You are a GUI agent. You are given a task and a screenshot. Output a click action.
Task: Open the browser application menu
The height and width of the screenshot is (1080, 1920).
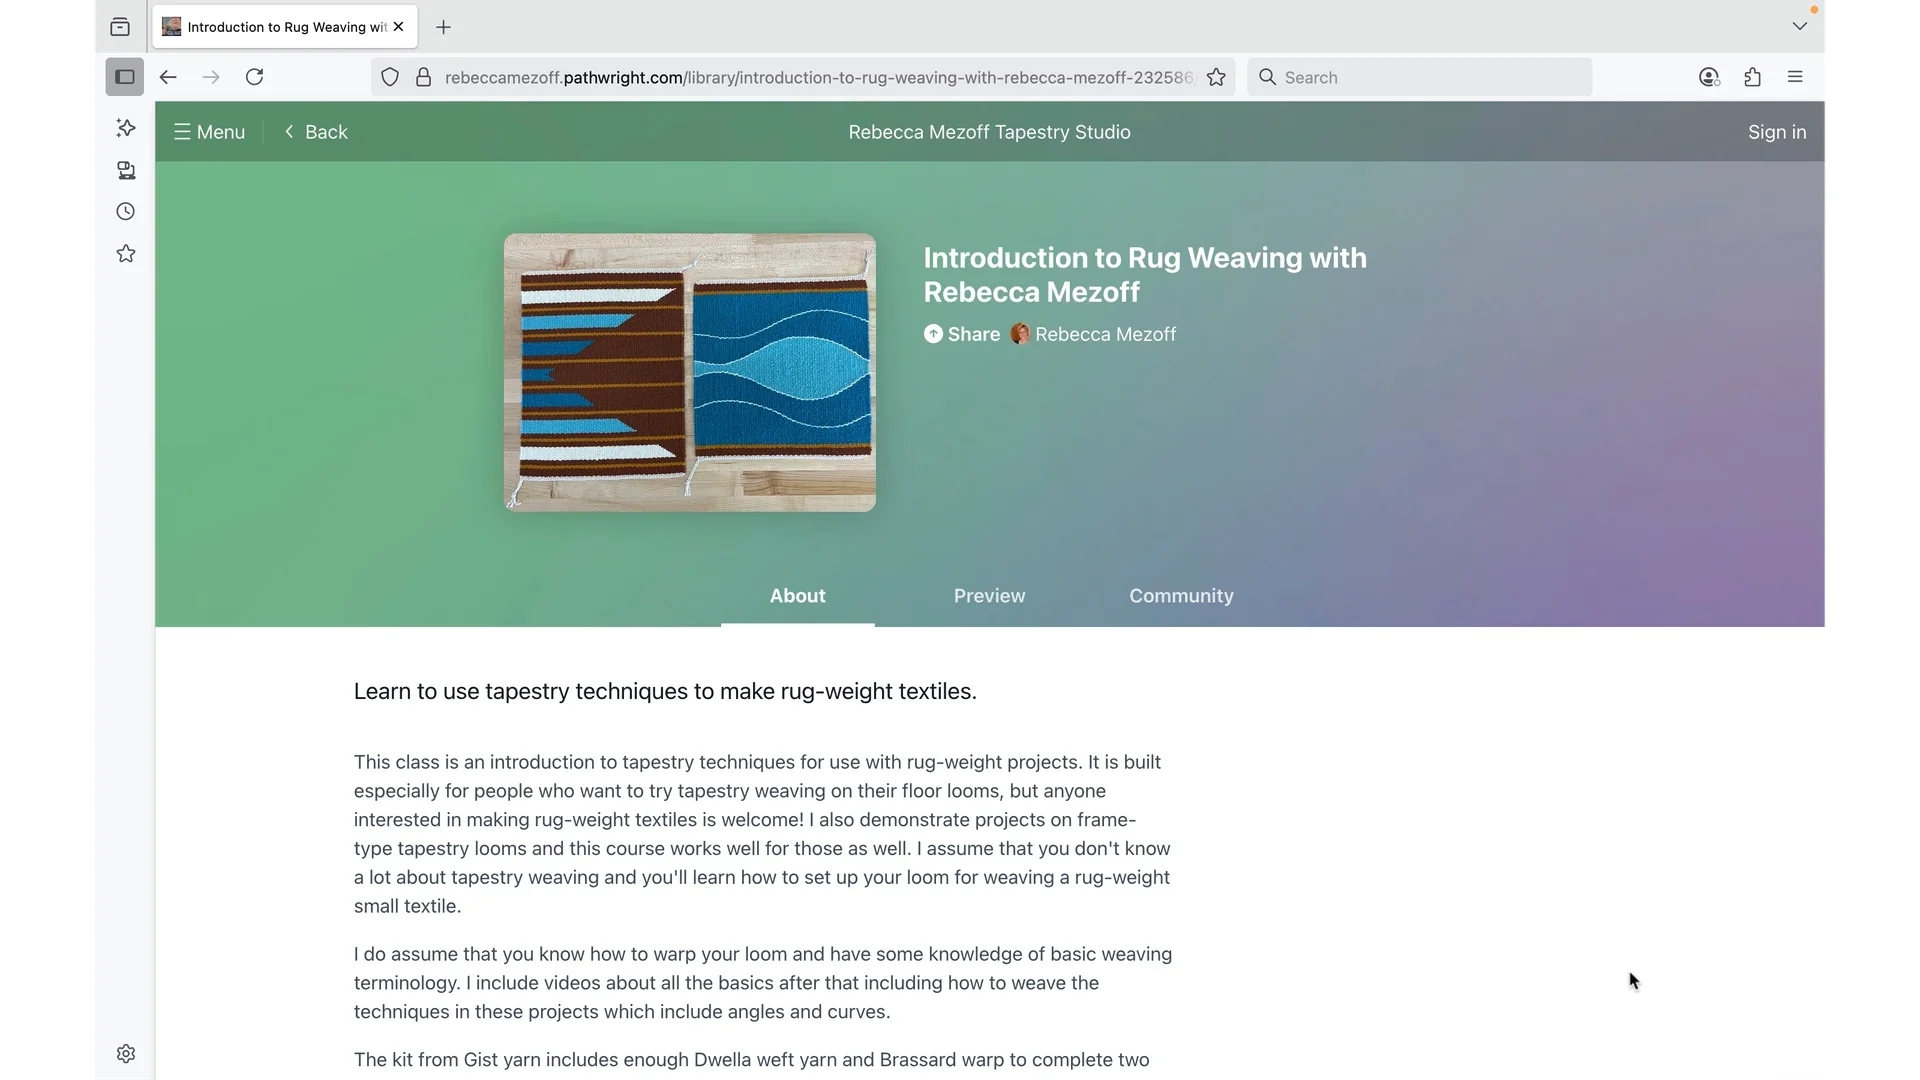1795,77
